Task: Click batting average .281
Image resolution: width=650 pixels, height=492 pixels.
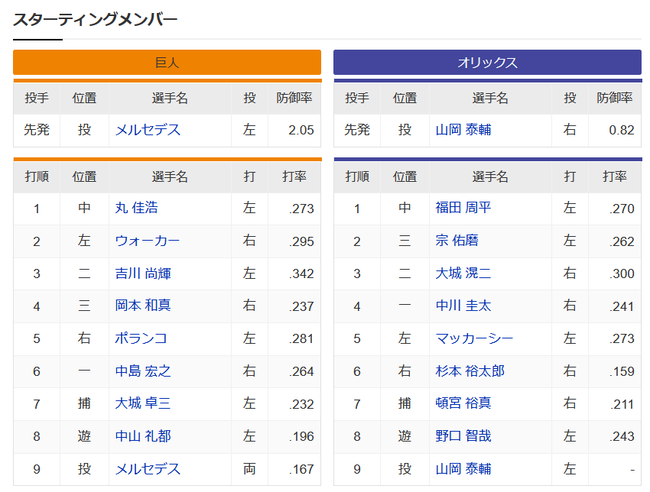Action: coord(301,339)
